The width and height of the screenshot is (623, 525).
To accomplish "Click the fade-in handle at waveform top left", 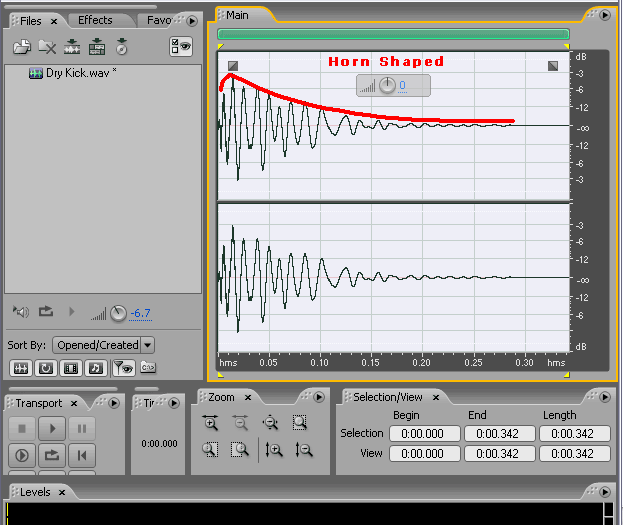I will pos(233,66).
